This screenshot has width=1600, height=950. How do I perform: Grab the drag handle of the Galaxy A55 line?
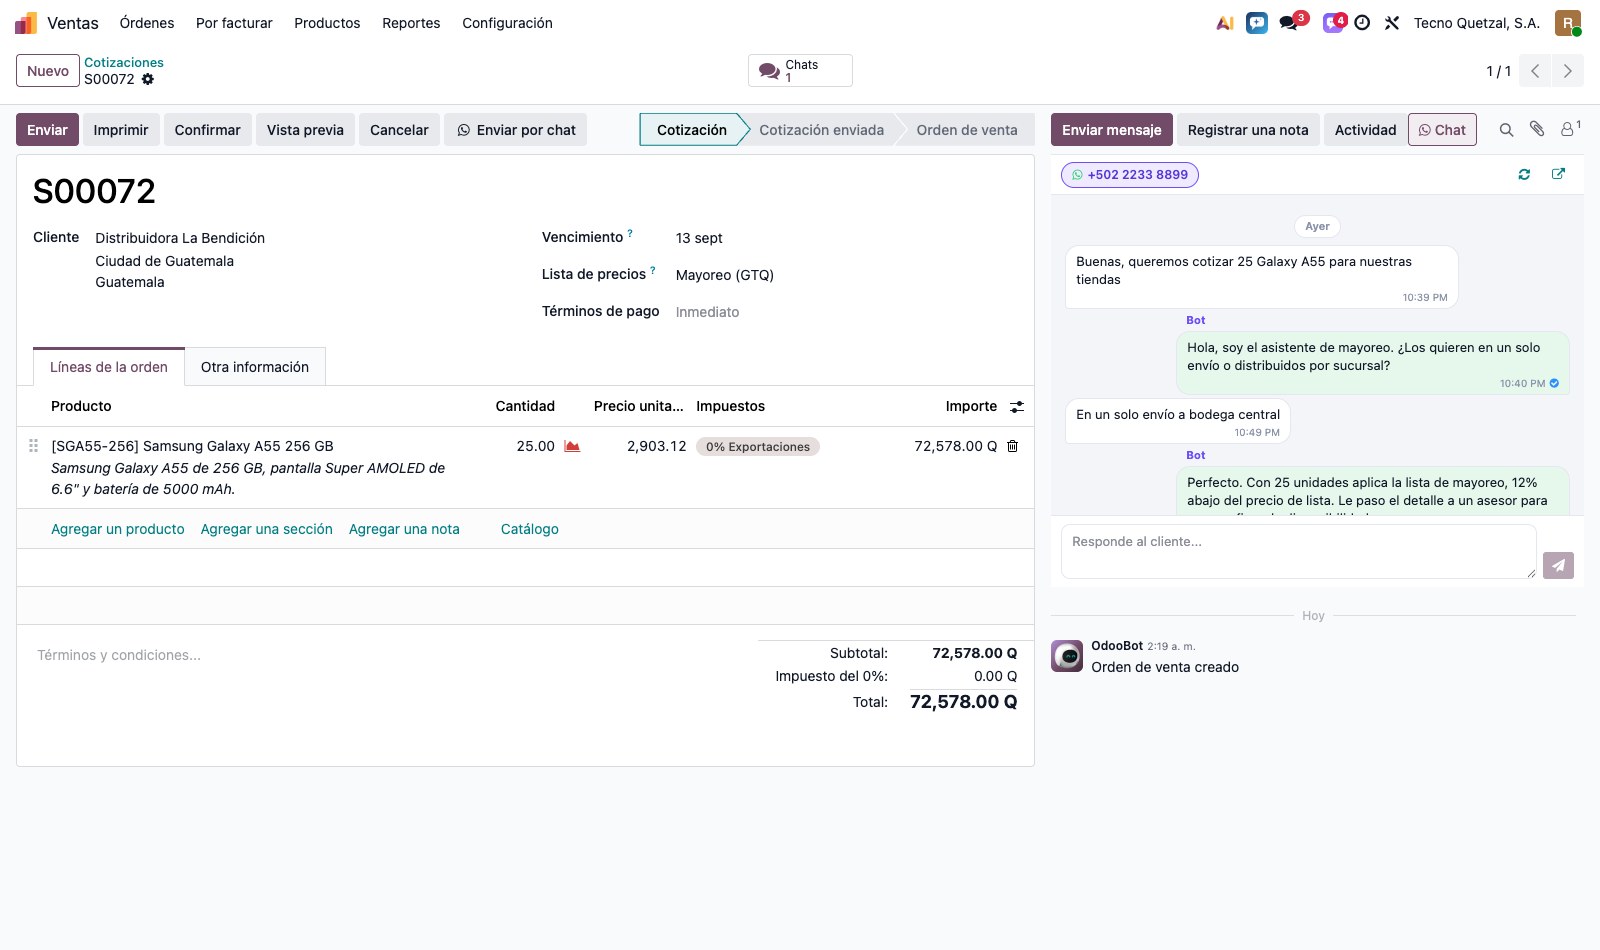pos(34,446)
